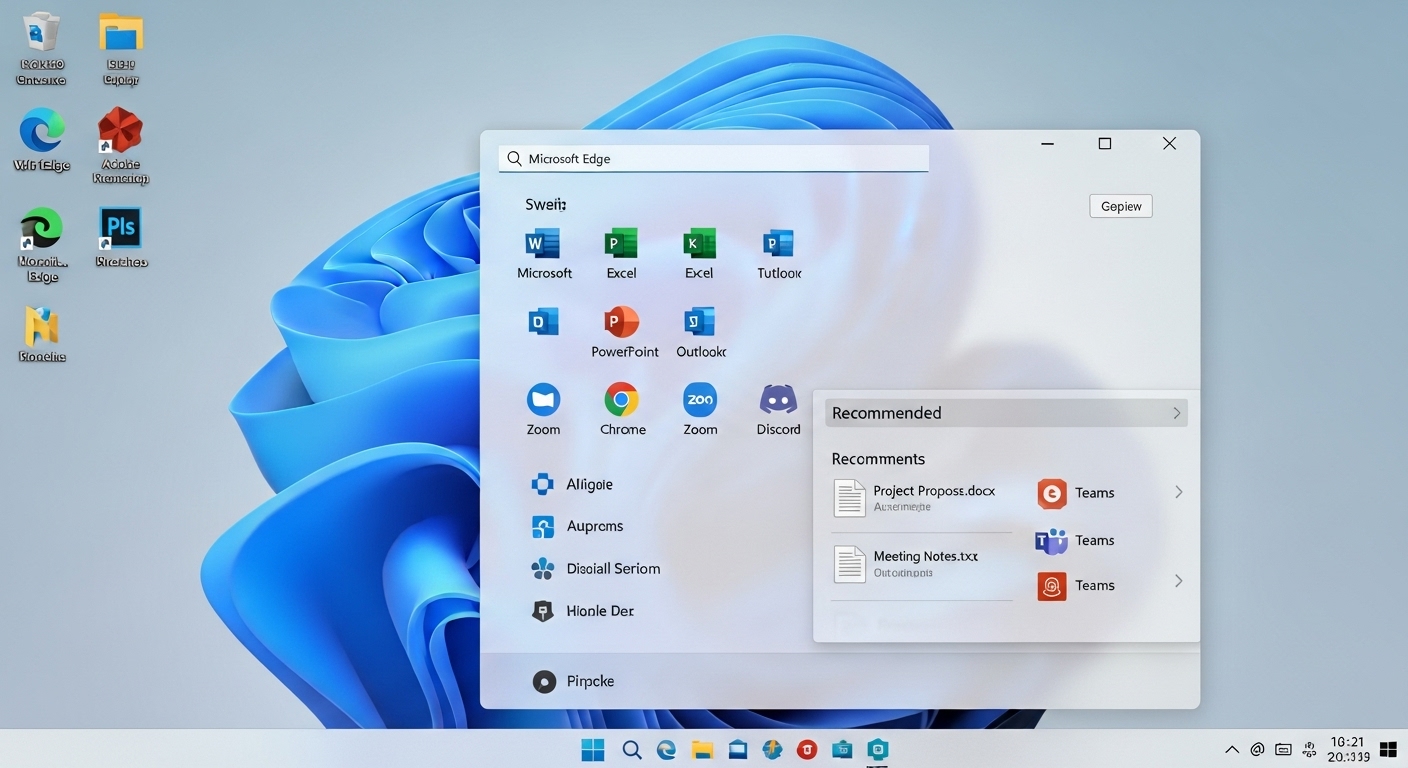The height and width of the screenshot is (768, 1408).
Task: Launch Outlook from pinned apps
Action: [700, 332]
